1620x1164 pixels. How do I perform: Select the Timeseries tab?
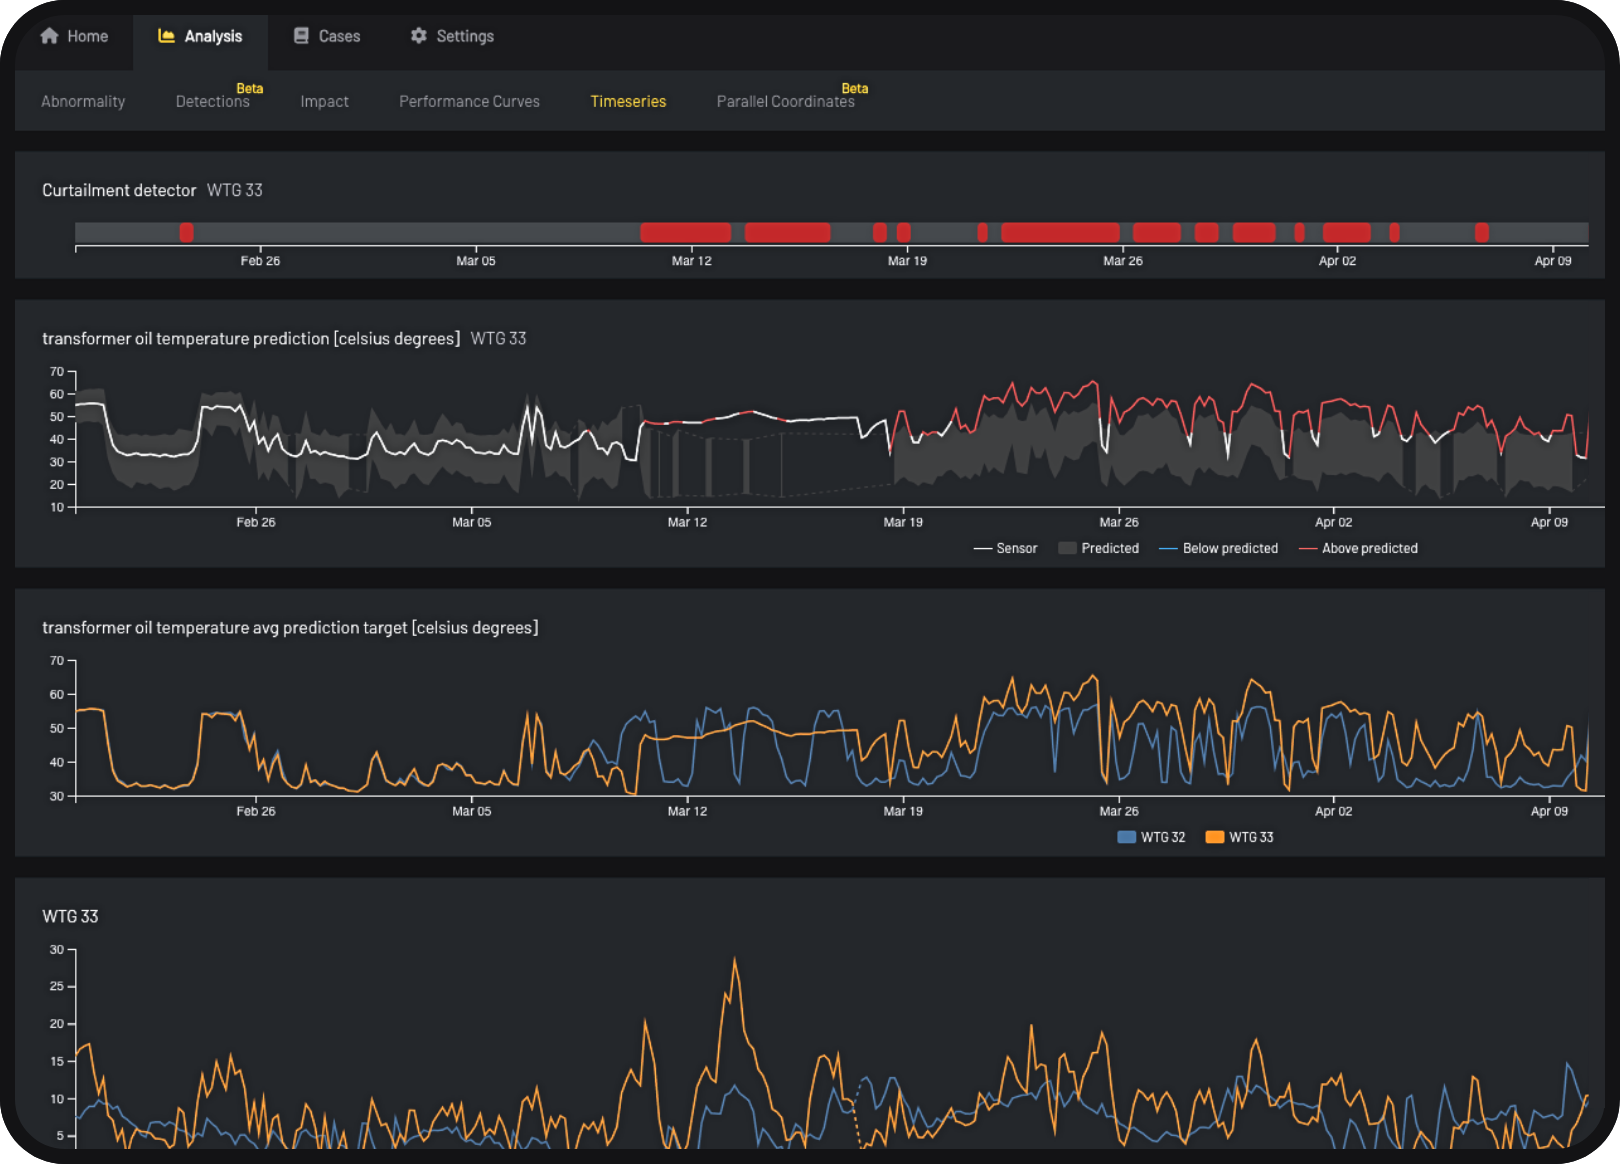click(x=628, y=101)
